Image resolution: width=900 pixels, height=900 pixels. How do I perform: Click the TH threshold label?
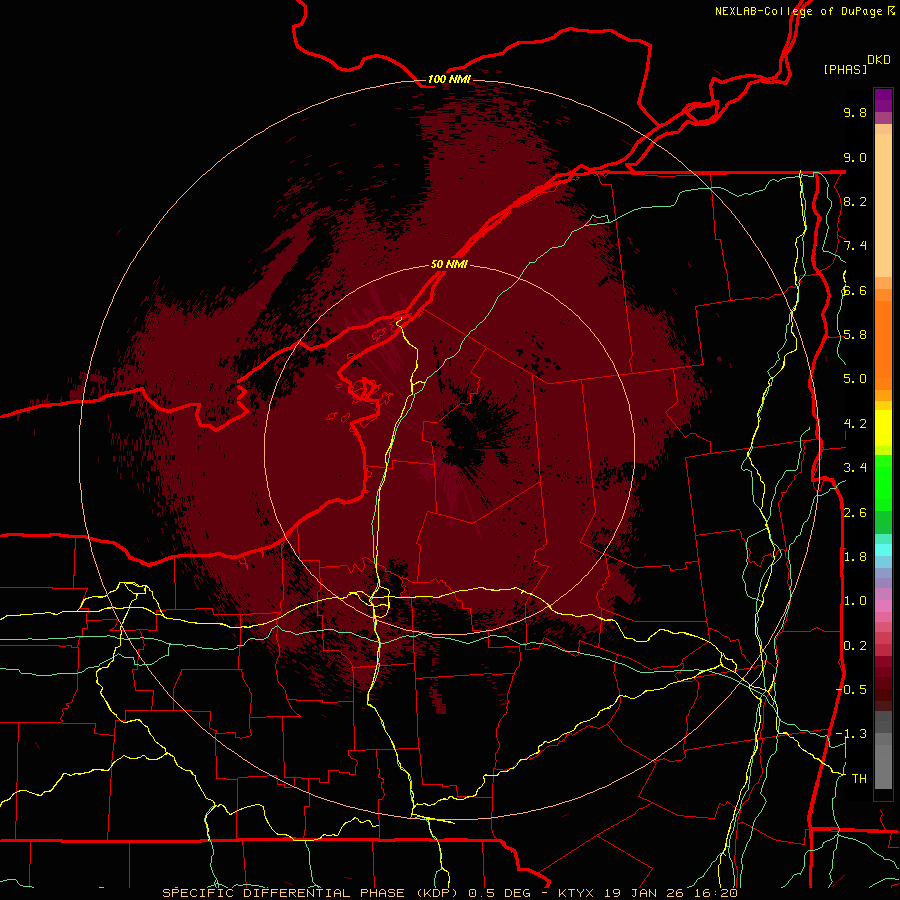(859, 779)
